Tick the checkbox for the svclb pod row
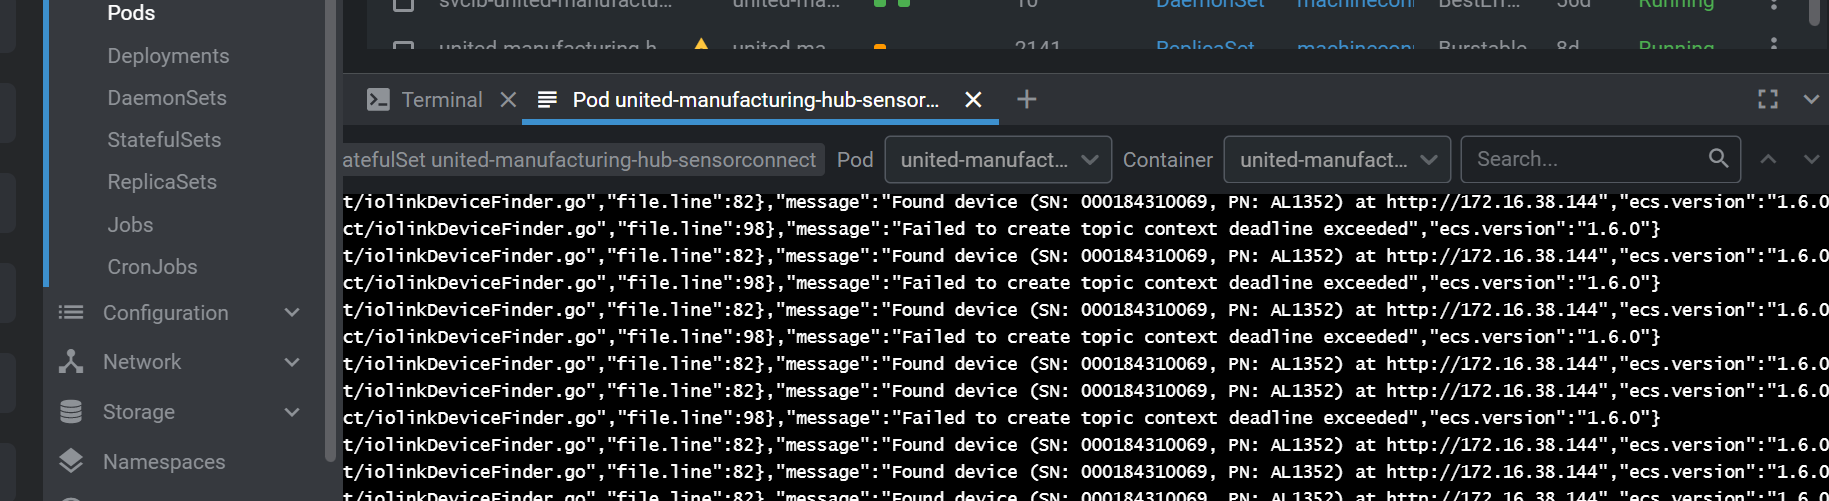This screenshot has width=1829, height=501. click(404, 5)
